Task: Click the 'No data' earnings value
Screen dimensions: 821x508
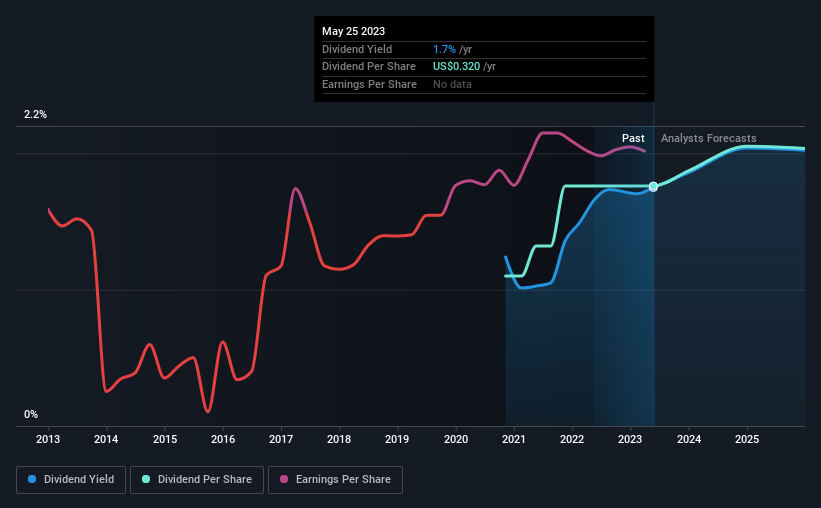Action: [452, 84]
